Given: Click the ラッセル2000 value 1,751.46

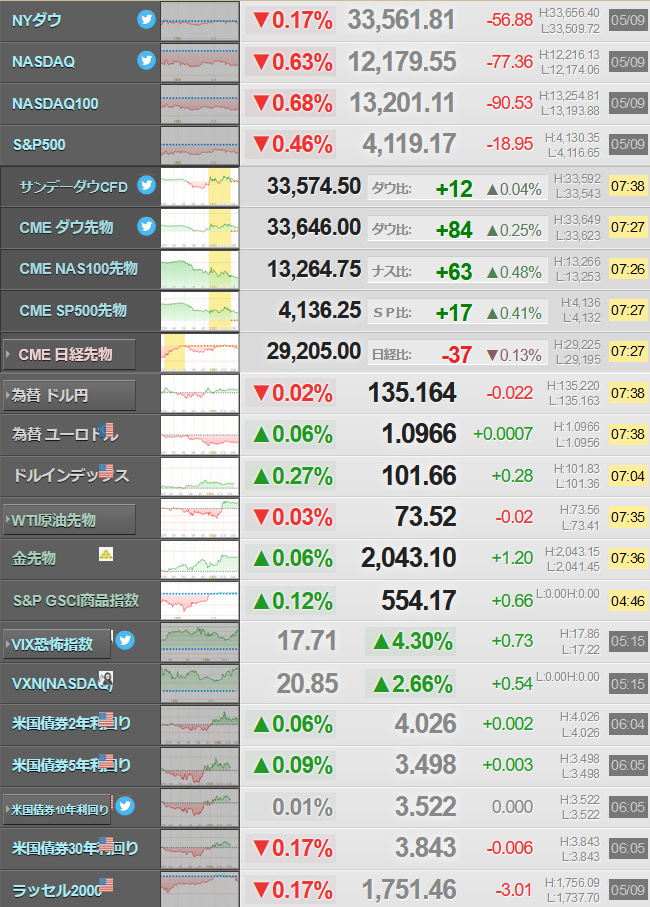Looking at the screenshot, I should click(409, 890).
